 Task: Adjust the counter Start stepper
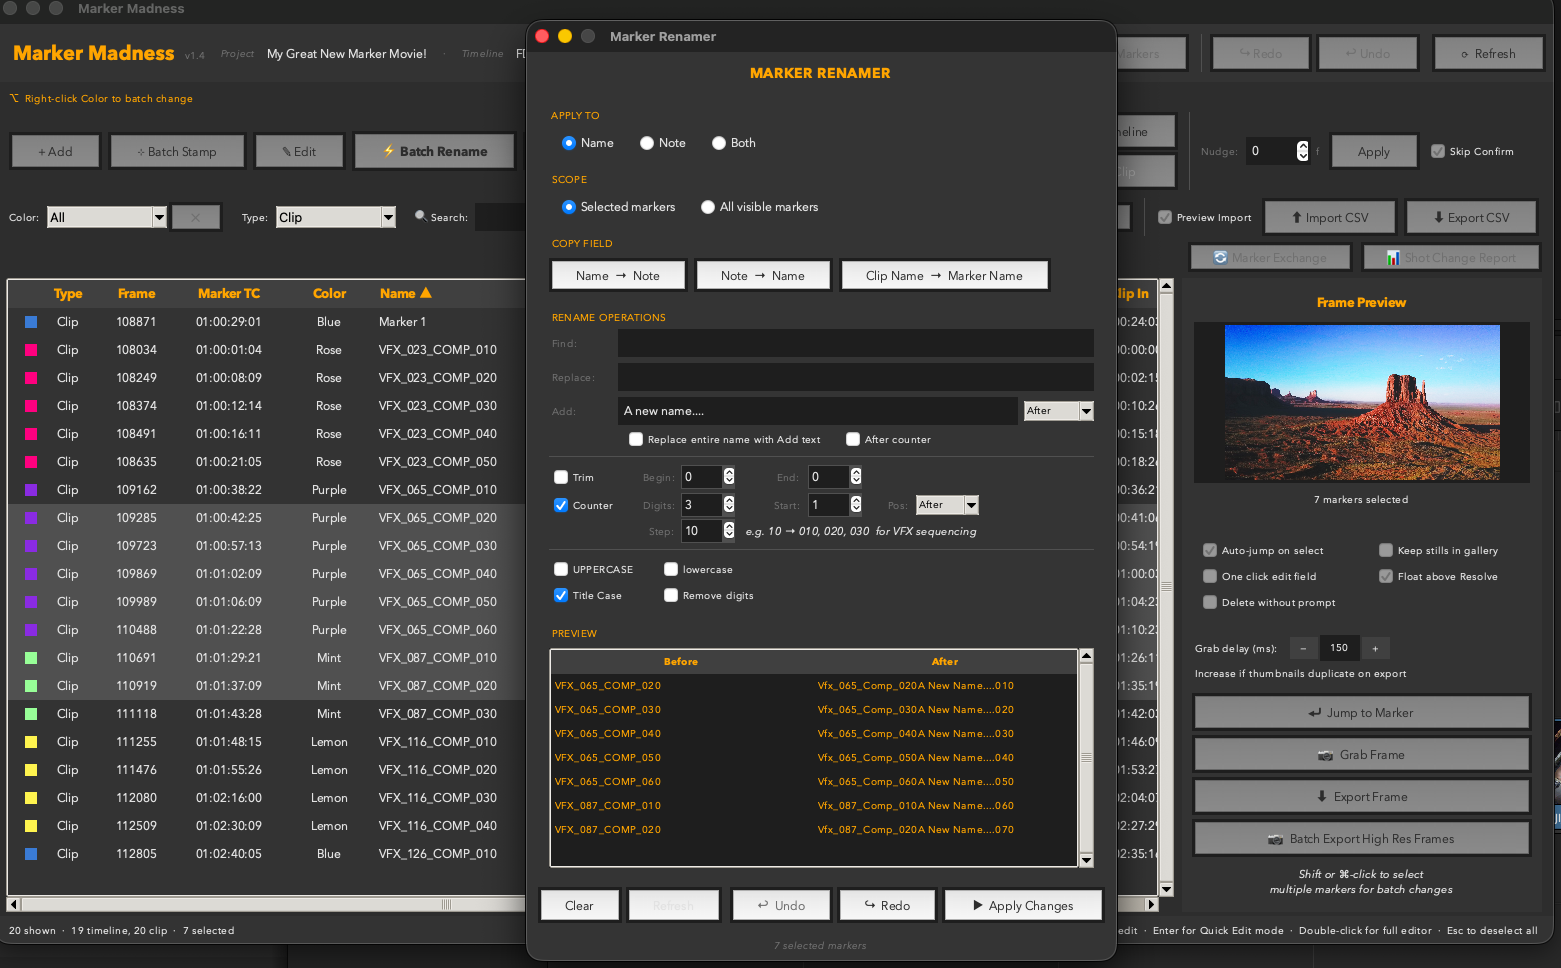(x=856, y=505)
